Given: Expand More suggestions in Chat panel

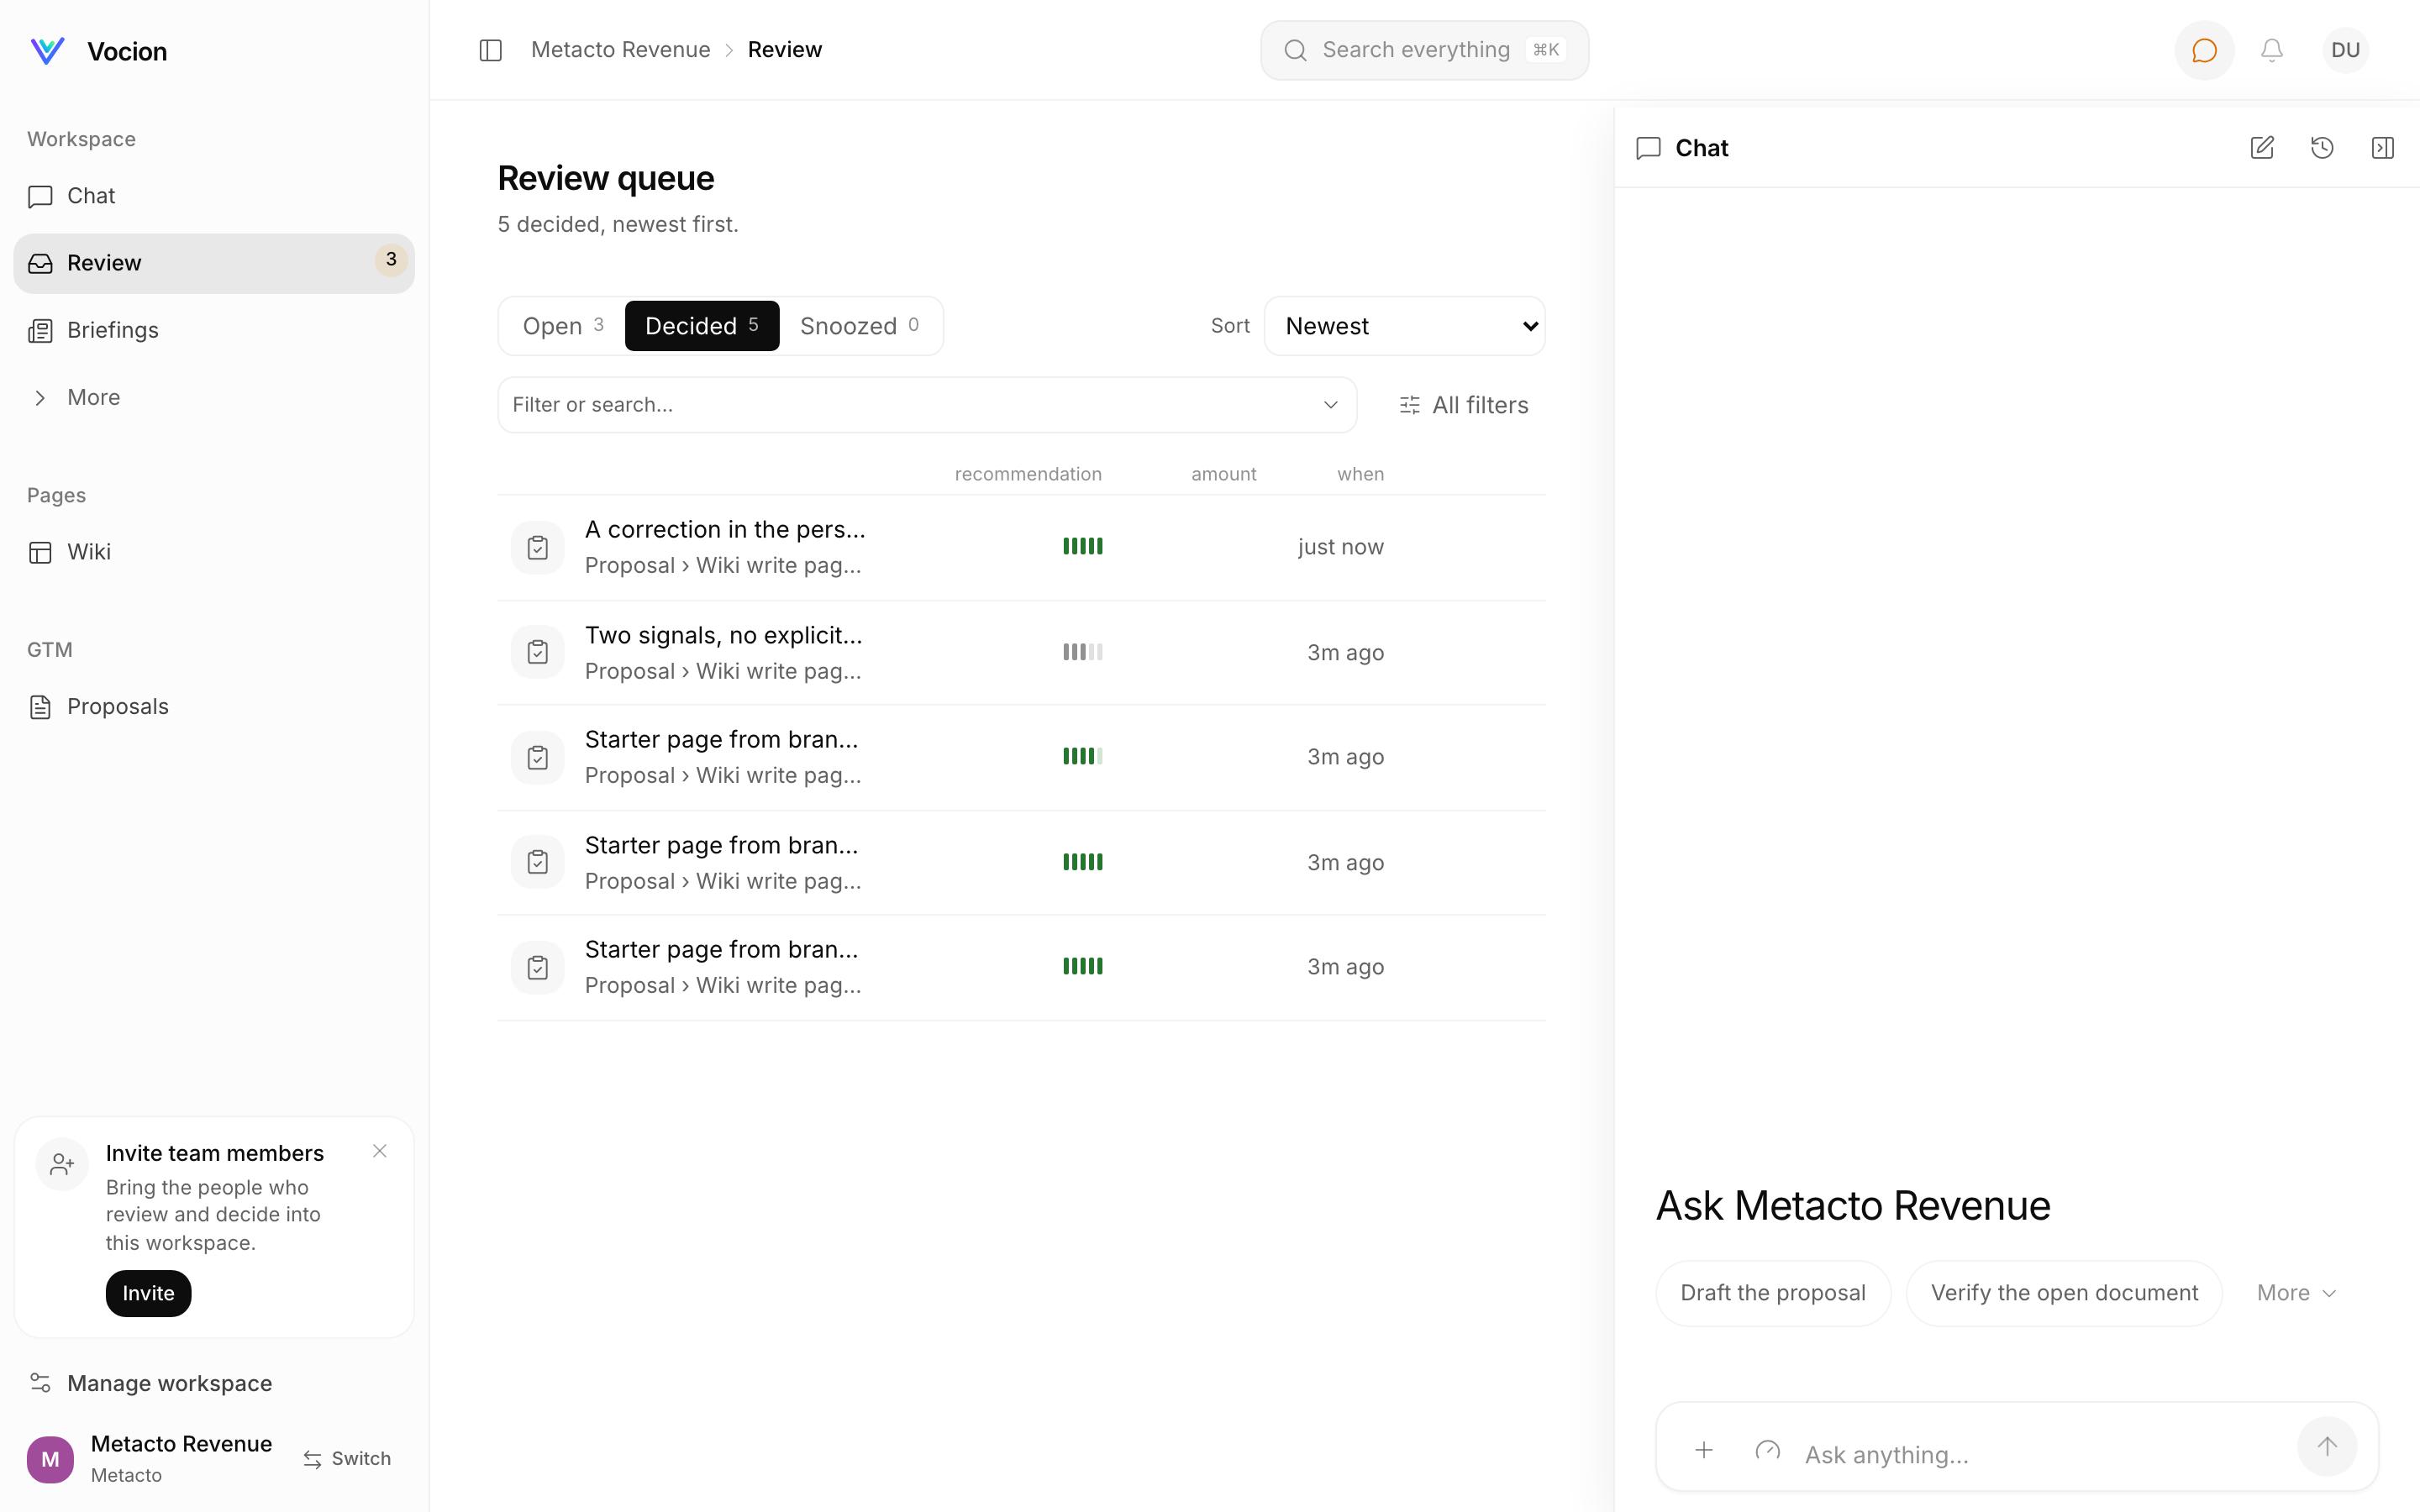Looking at the screenshot, I should [2297, 1293].
